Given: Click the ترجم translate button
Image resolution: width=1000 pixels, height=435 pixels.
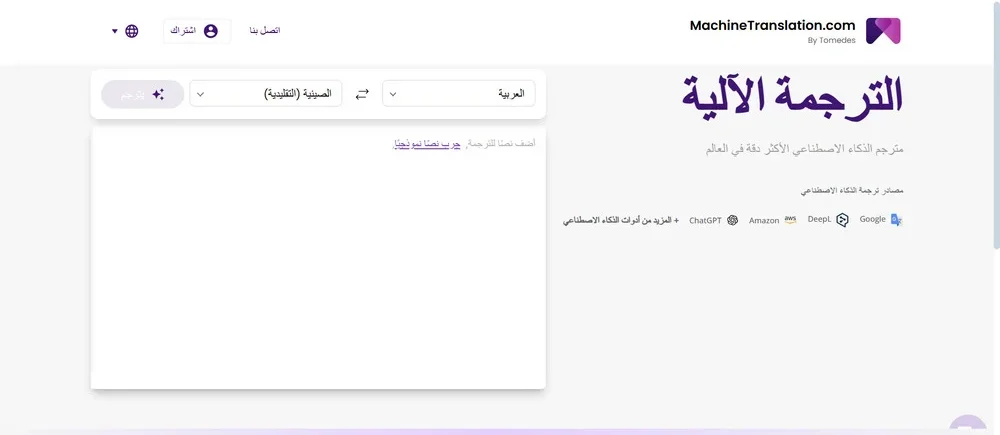Looking at the screenshot, I should pyautogui.click(x=142, y=94).
